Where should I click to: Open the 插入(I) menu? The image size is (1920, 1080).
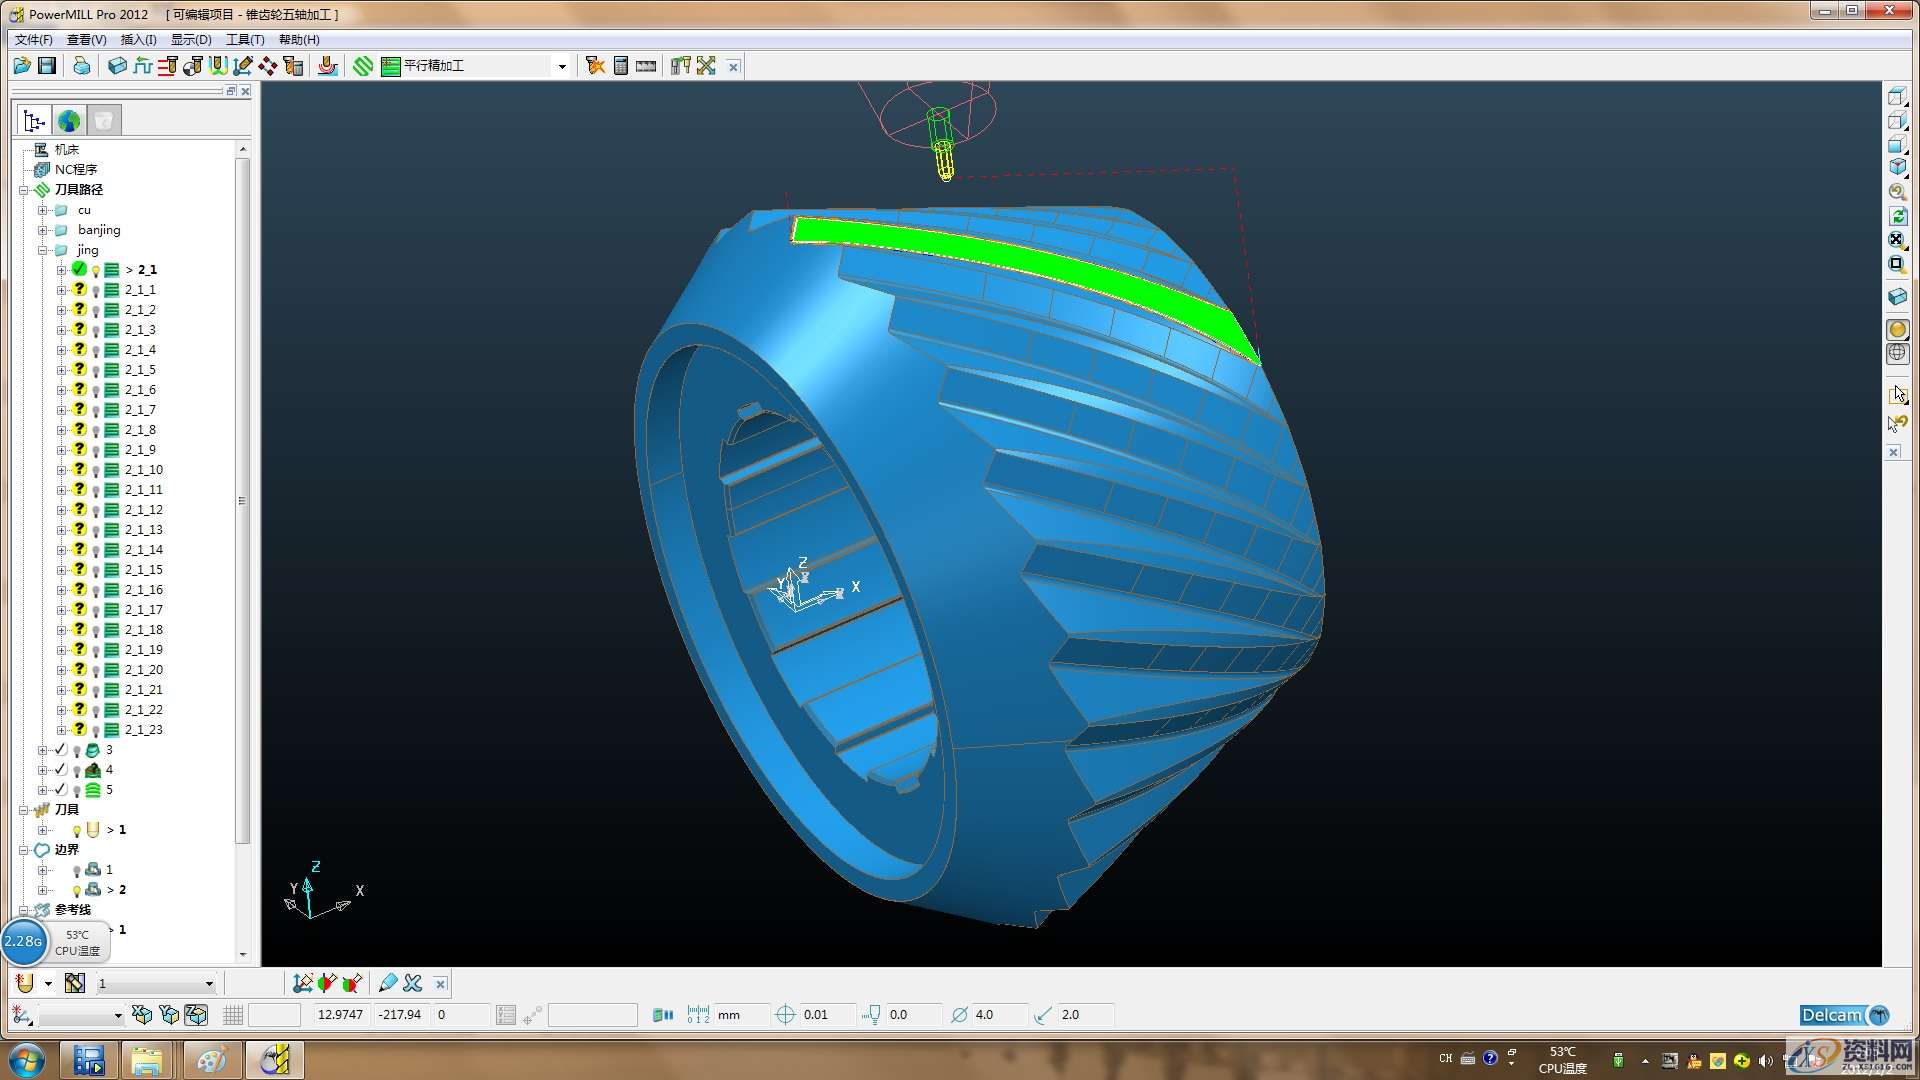click(138, 39)
